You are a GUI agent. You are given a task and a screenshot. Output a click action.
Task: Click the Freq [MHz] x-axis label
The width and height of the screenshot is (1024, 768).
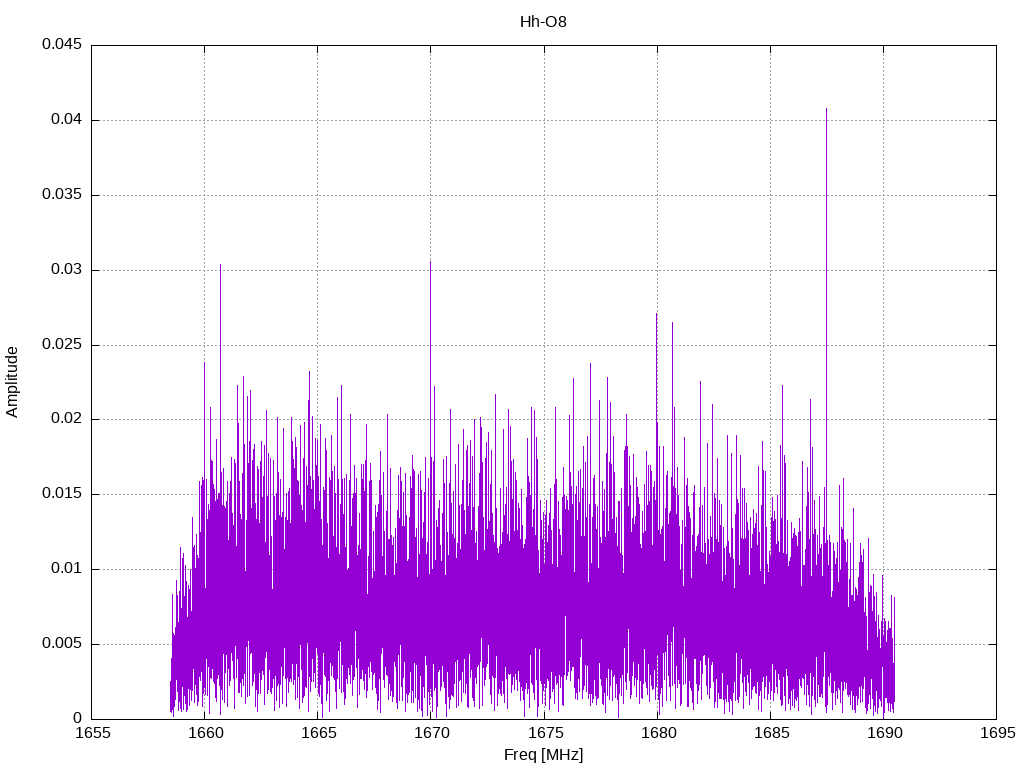pyautogui.click(x=543, y=755)
